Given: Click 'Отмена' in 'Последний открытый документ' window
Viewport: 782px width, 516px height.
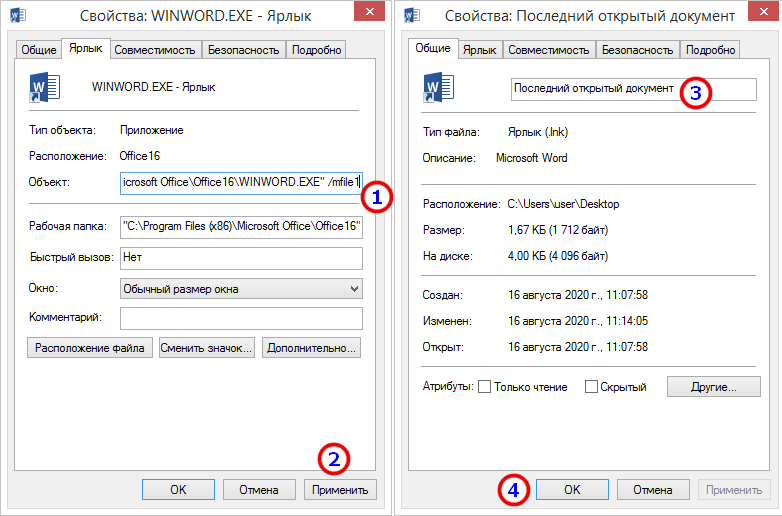Looking at the screenshot, I should (653, 490).
